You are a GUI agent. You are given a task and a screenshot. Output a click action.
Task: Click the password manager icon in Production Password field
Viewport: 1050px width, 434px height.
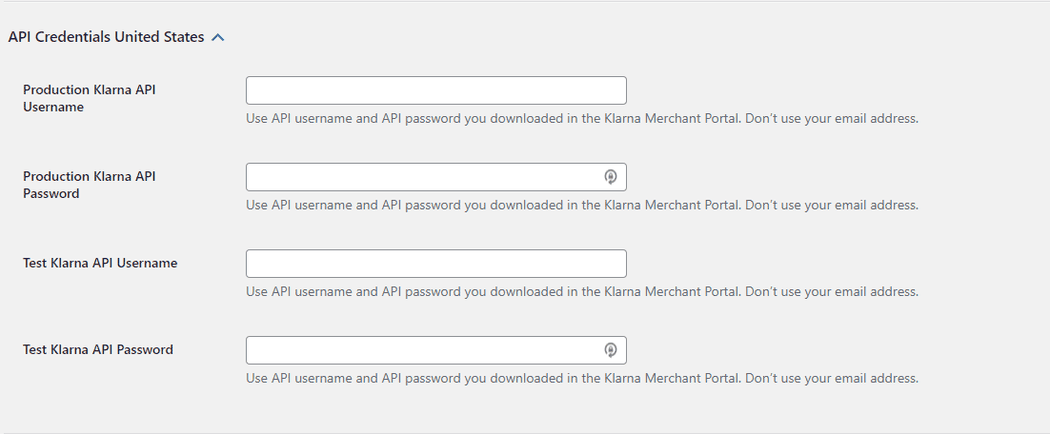click(611, 177)
